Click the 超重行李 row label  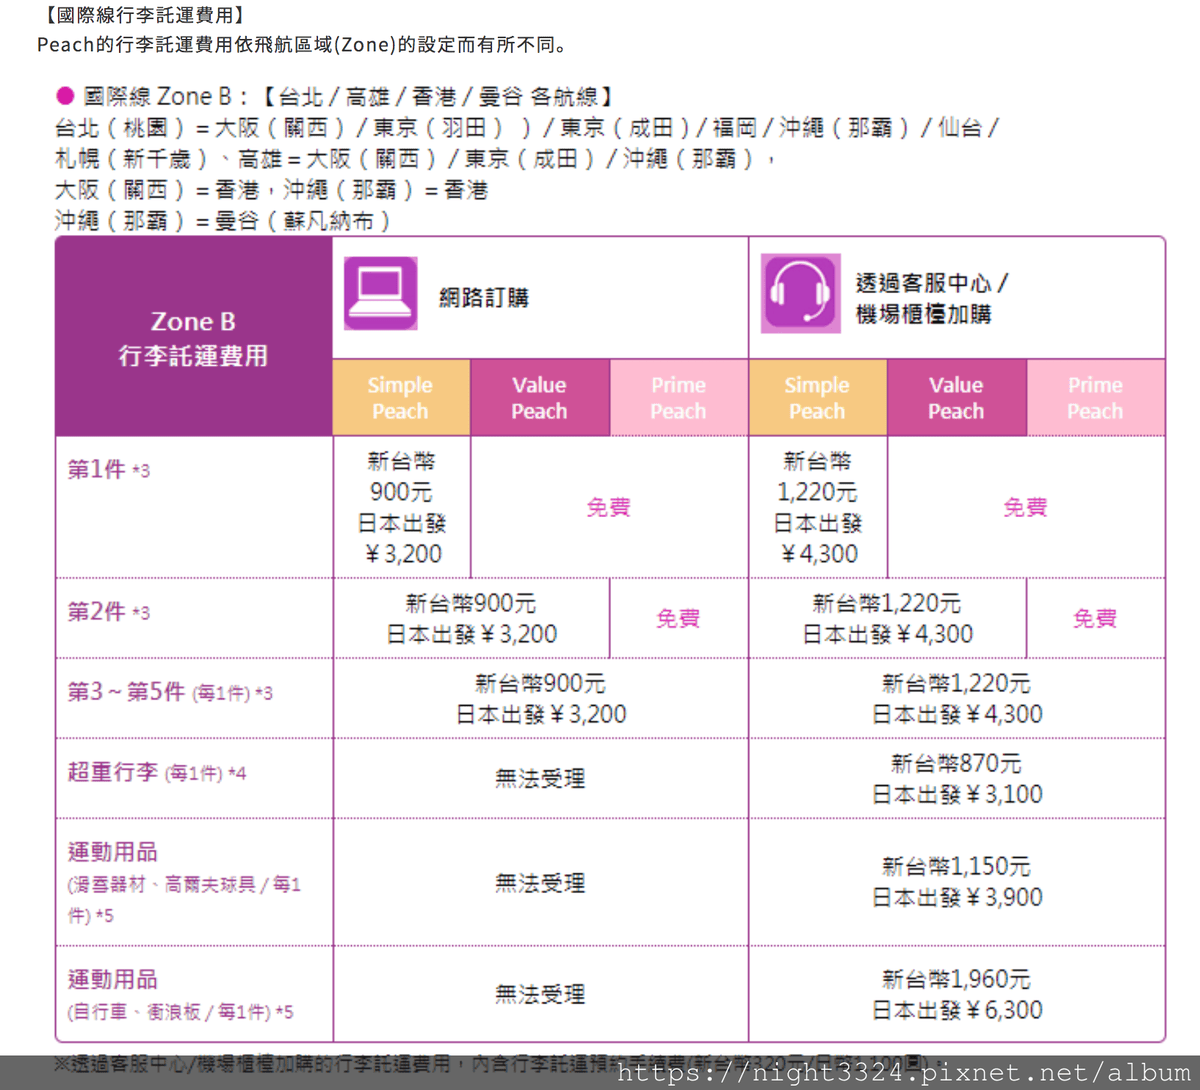[157, 772]
